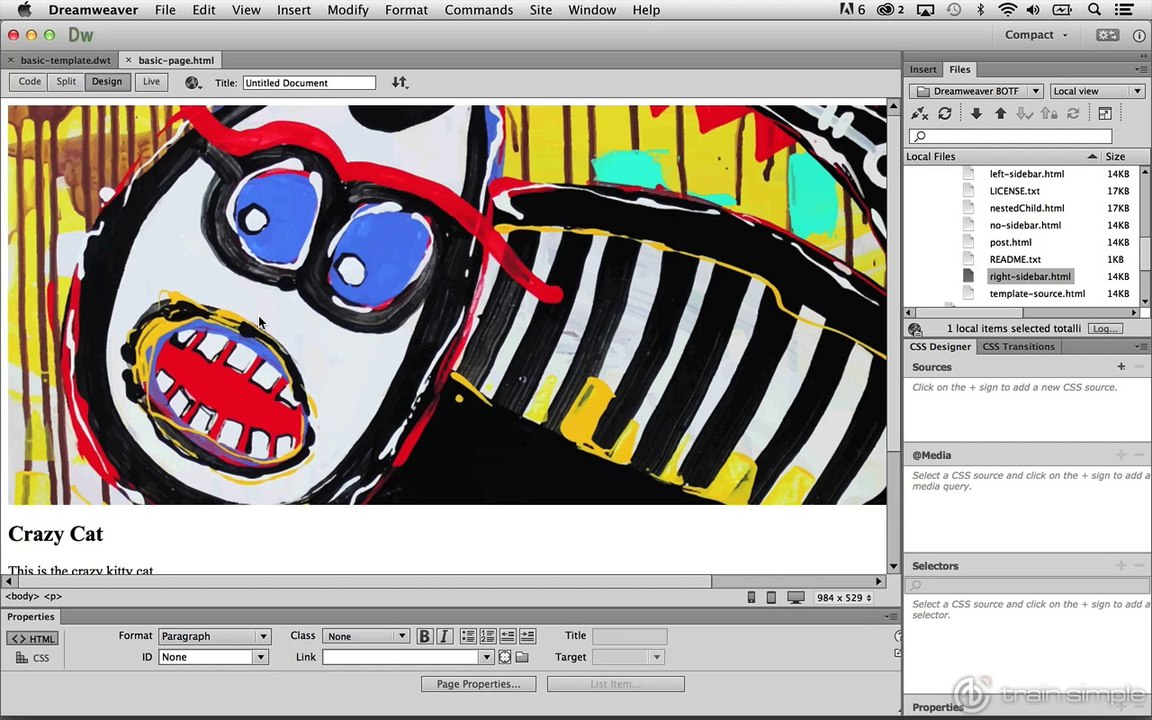This screenshot has height=720, width=1152.
Task: Click the Get files down-arrow icon
Action: coord(976,113)
